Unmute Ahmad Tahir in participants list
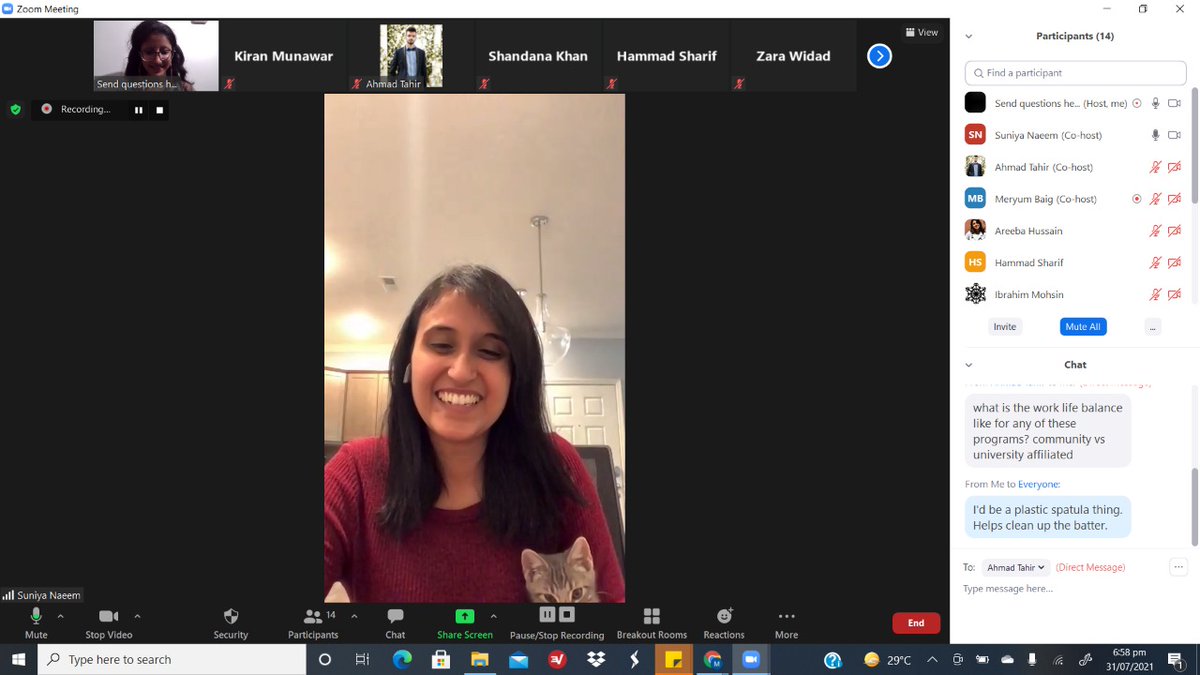1200x675 pixels. [1155, 167]
